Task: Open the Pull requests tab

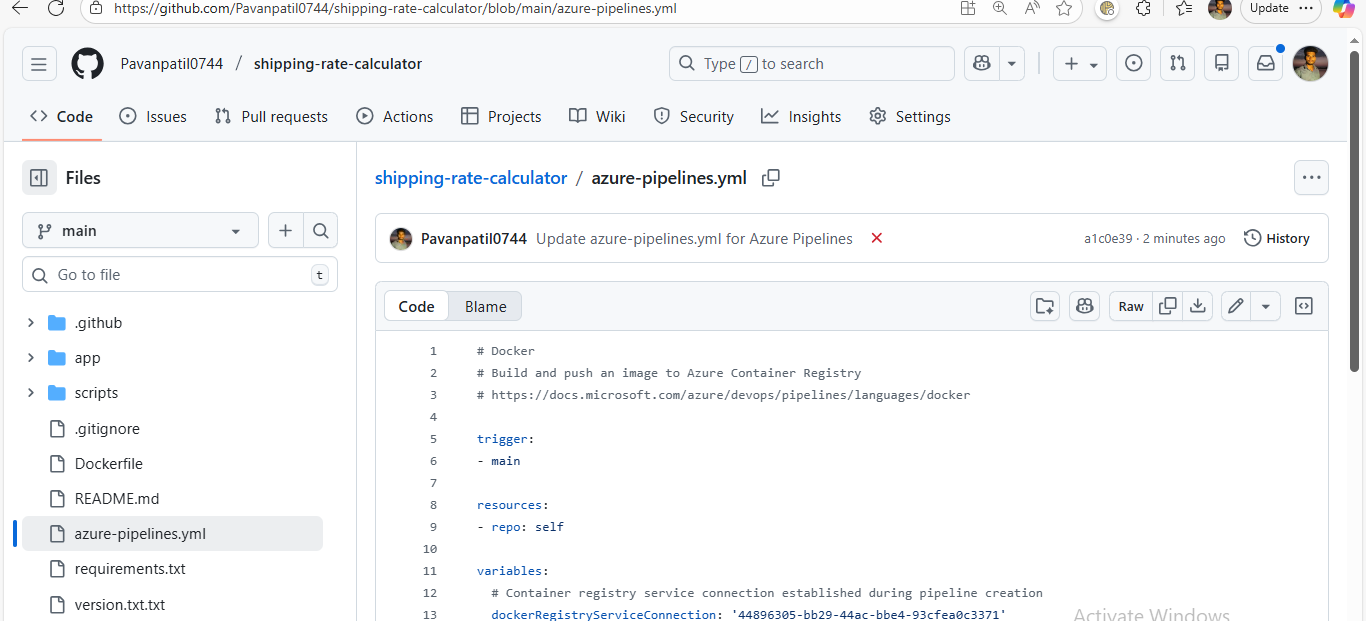Action: pyautogui.click(x=271, y=117)
